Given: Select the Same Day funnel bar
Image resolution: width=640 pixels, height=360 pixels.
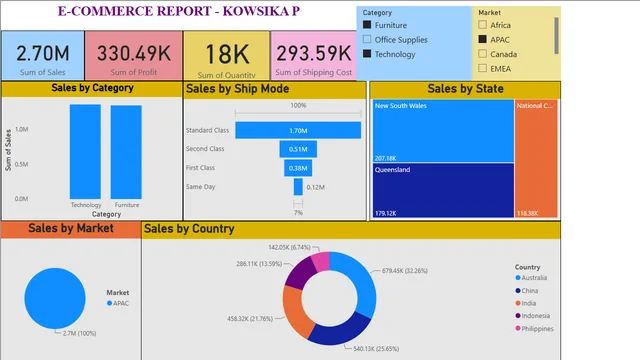Looking at the screenshot, I should click(x=298, y=187).
